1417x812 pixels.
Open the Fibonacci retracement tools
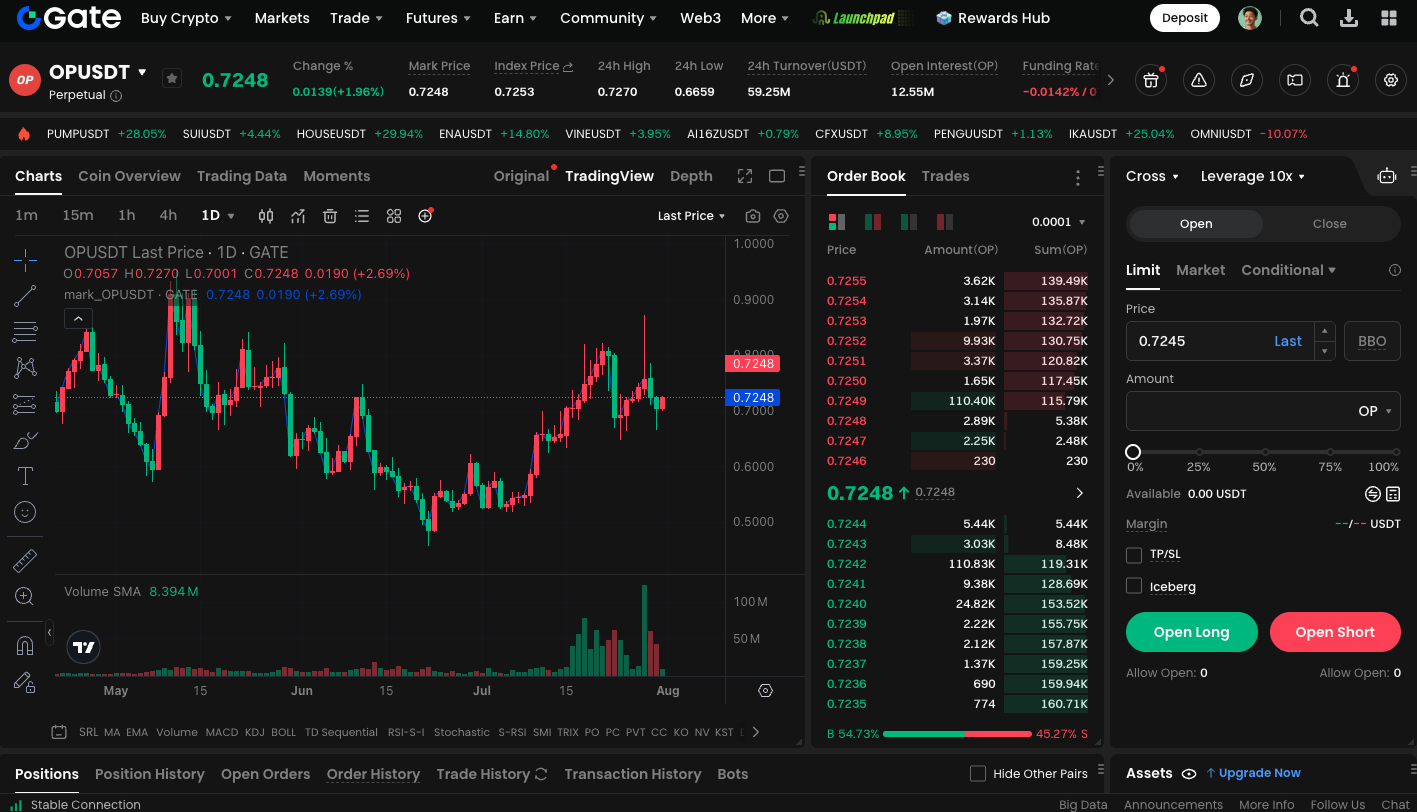click(x=25, y=332)
